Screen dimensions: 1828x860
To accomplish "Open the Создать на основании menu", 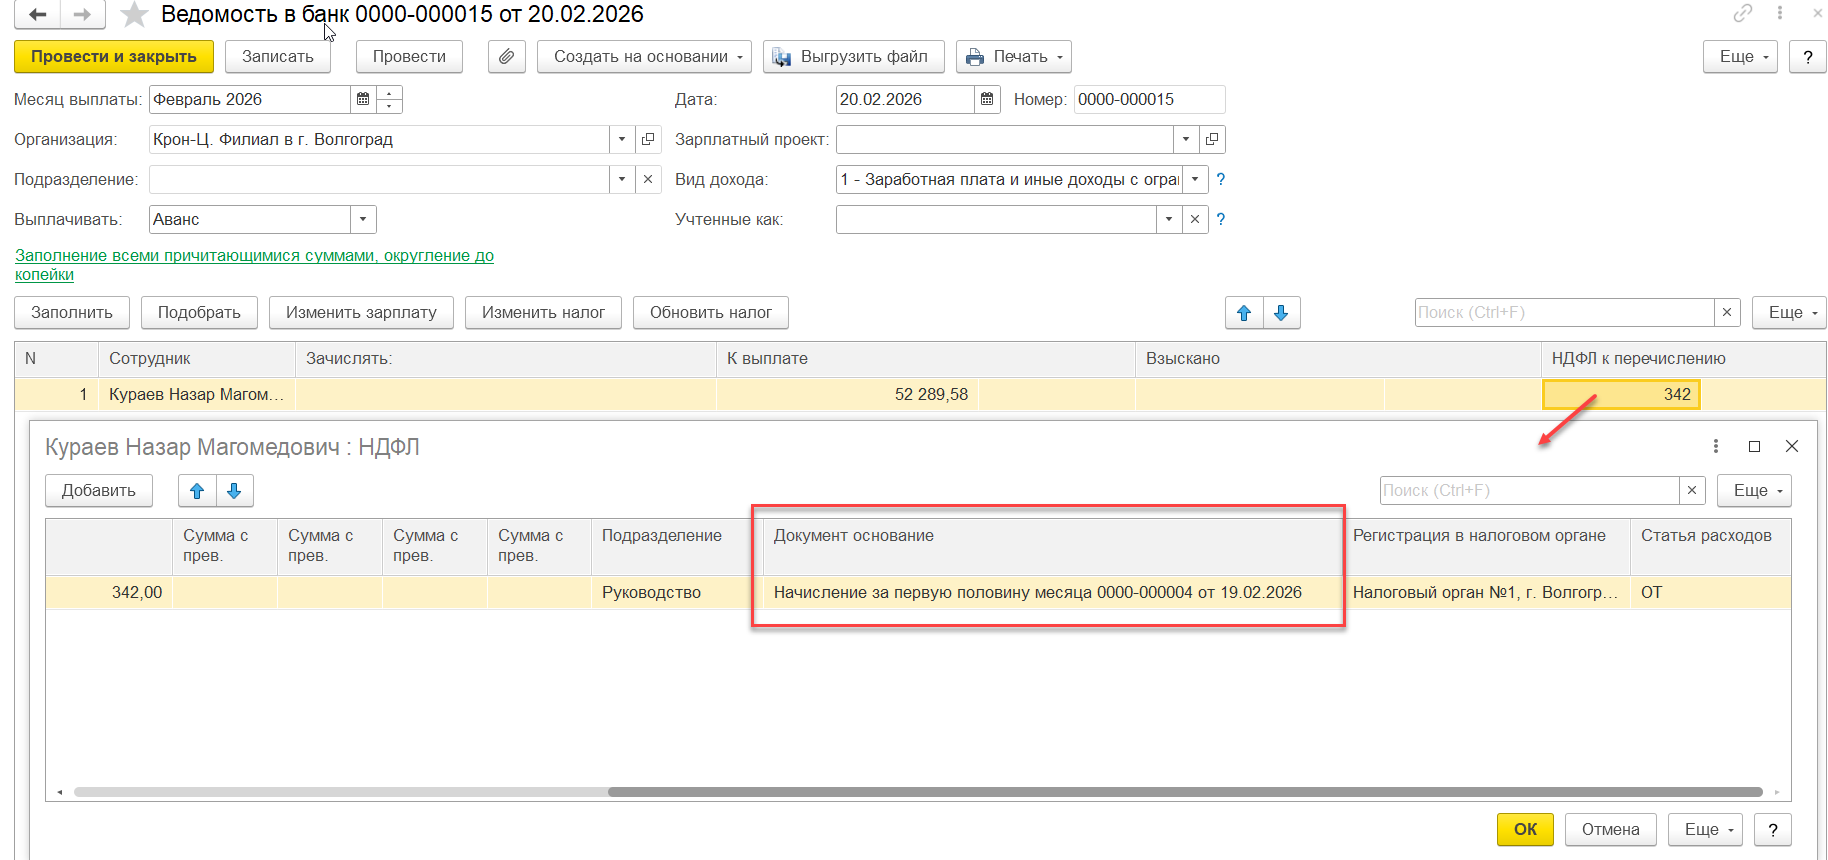I will pos(645,57).
